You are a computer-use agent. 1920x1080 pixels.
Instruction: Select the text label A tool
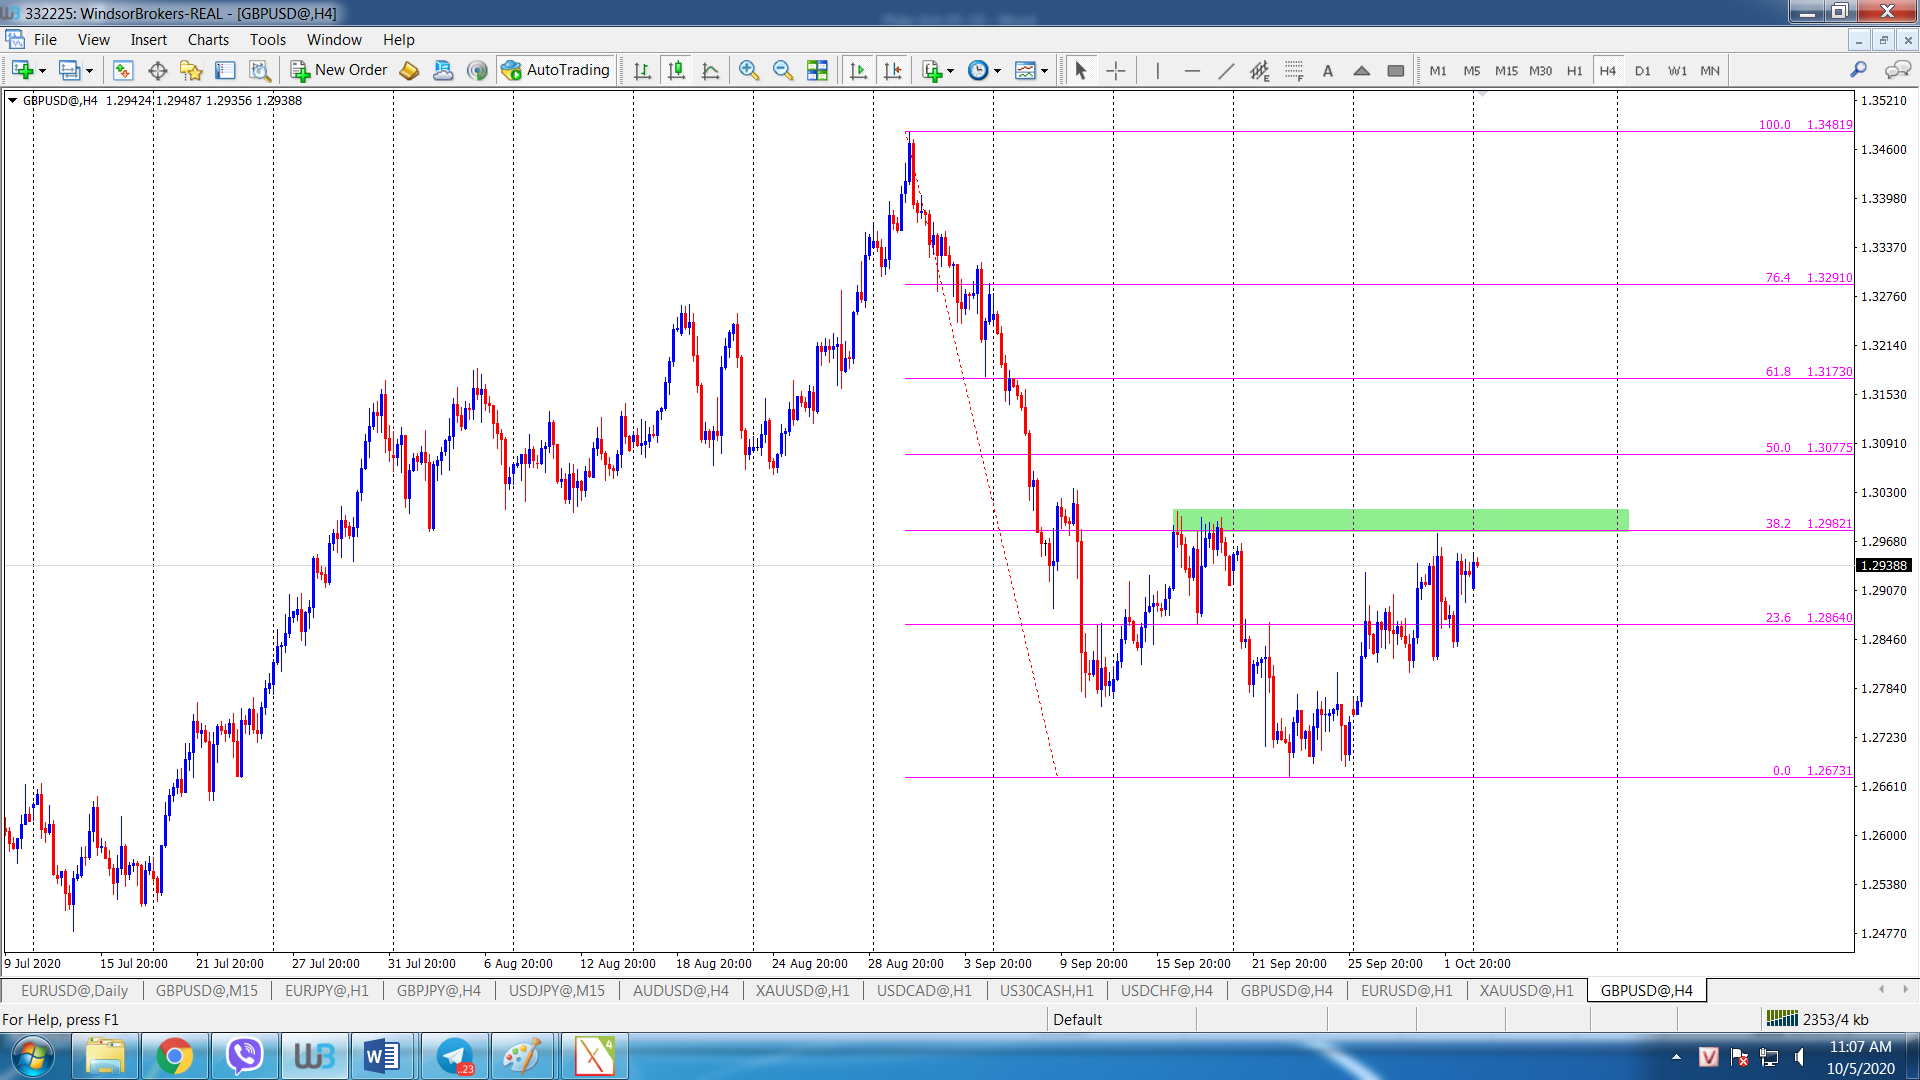1328,70
